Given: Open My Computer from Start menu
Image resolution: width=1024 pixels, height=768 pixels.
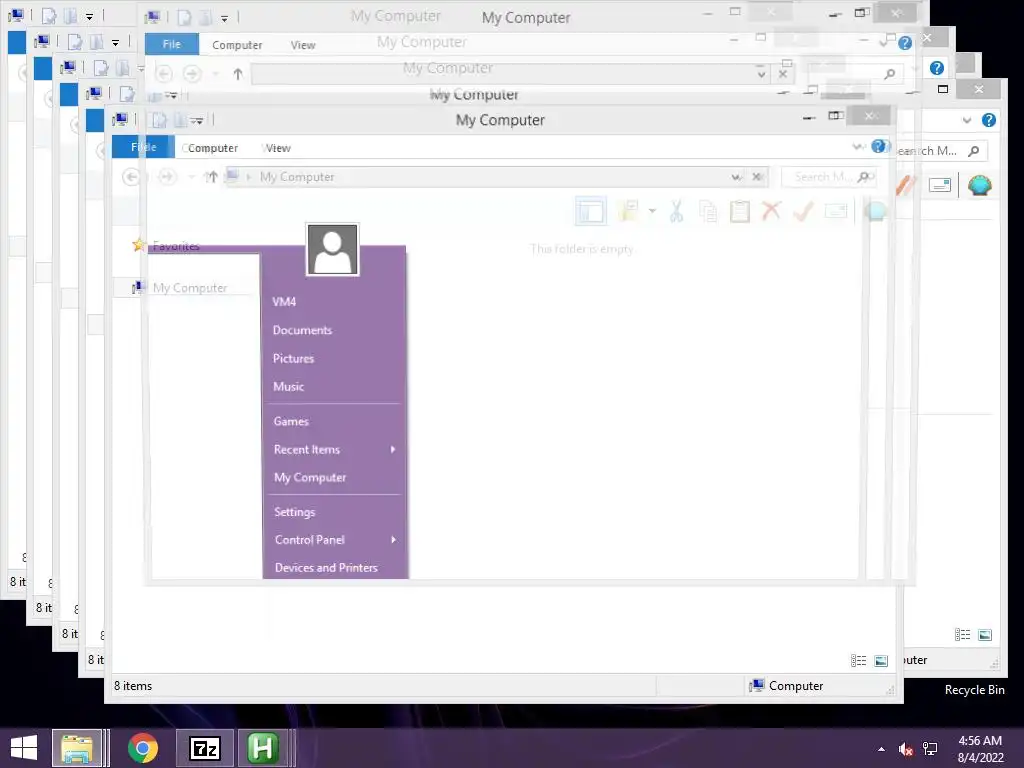Looking at the screenshot, I should [x=310, y=477].
